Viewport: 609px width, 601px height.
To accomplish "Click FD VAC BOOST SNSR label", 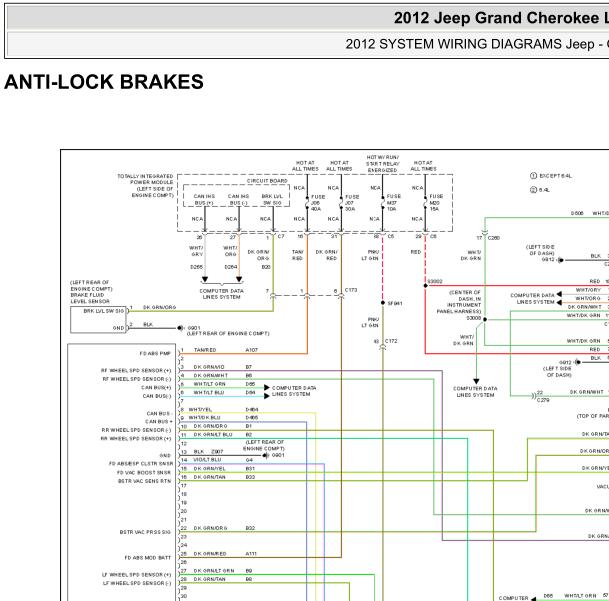I will (x=144, y=472).
